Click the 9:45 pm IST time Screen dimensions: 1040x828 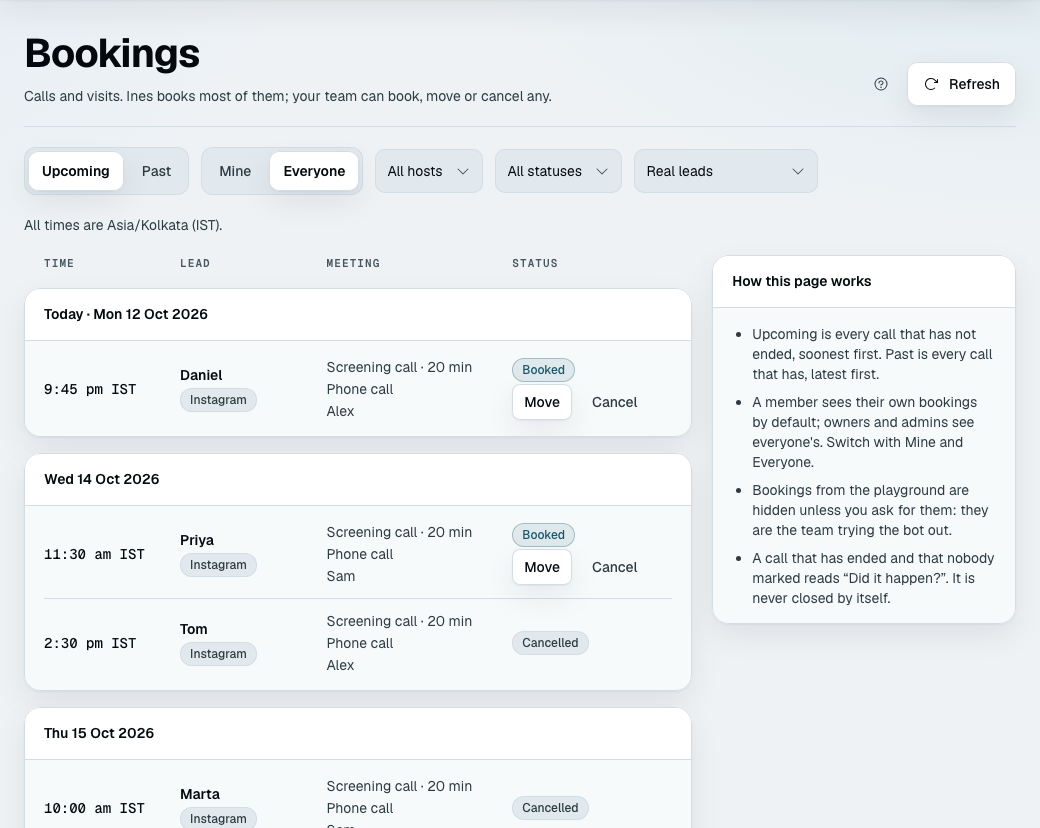click(x=90, y=389)
